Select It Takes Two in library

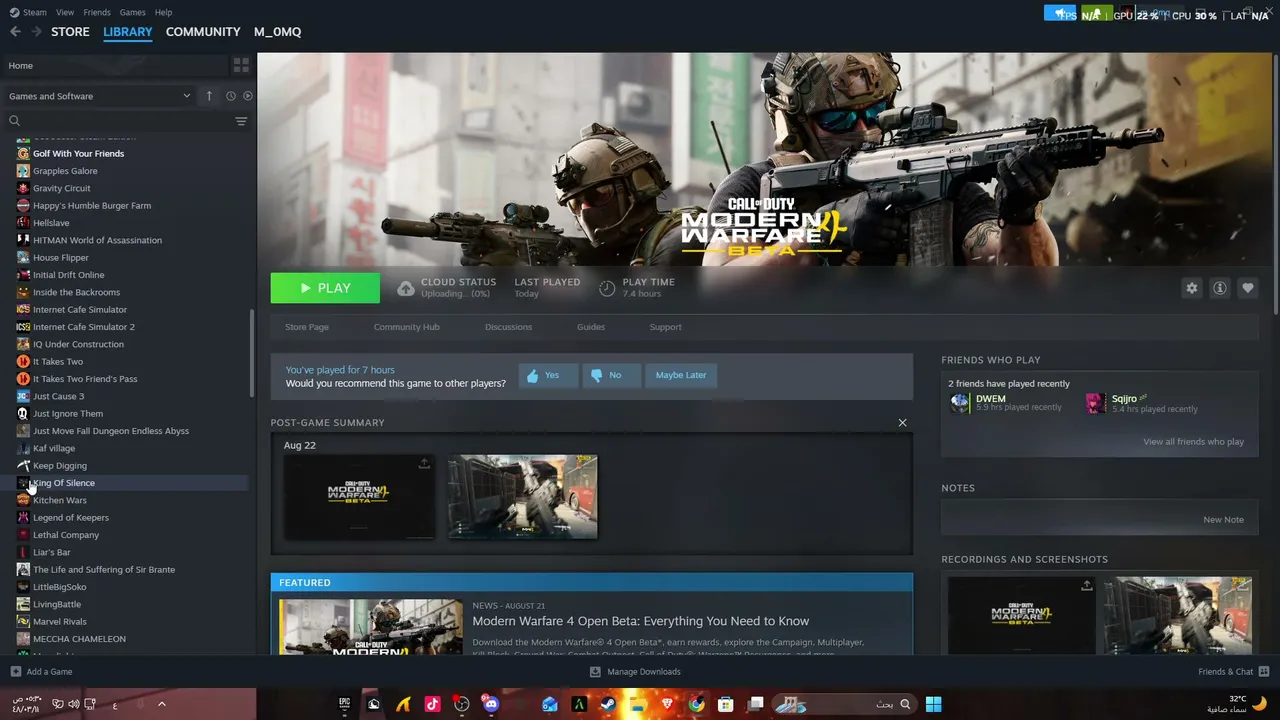[x=58, y=362]
